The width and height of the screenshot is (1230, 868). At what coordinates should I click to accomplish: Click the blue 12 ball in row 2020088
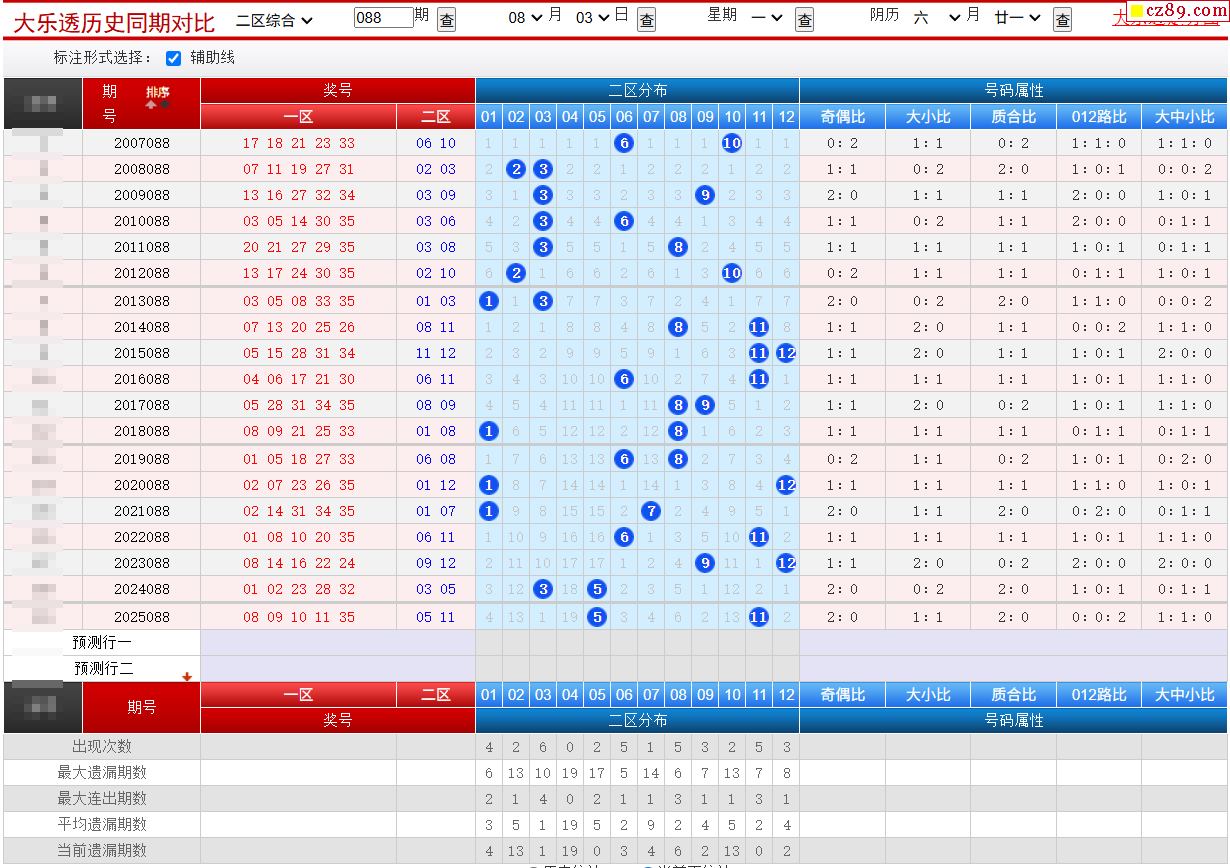pos(786,485)
